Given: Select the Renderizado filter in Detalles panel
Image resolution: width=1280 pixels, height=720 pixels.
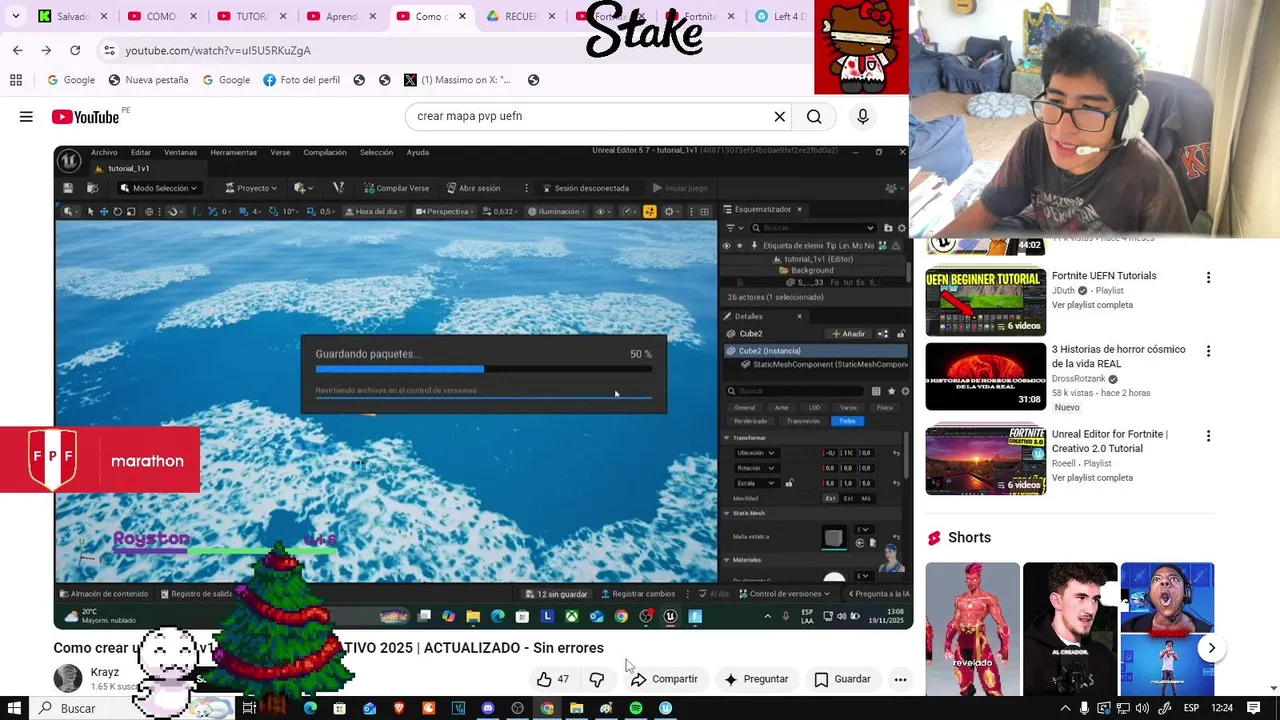Looking at the screenshot, I should pyautogui.click(x=751, y=421).
